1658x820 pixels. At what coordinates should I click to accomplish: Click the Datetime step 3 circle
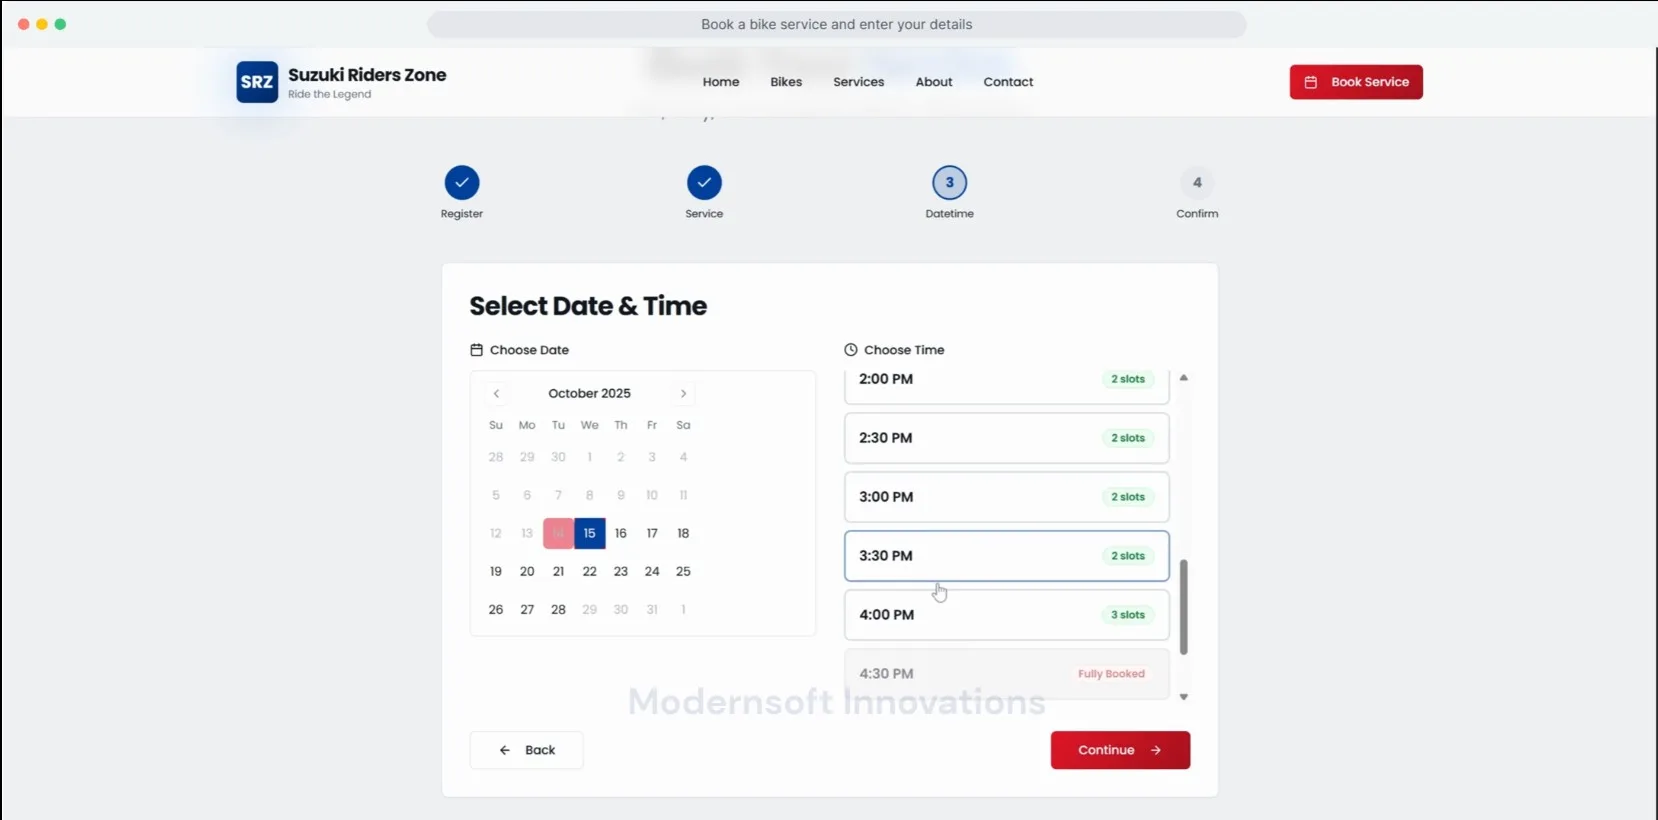(x=949, y=183)
